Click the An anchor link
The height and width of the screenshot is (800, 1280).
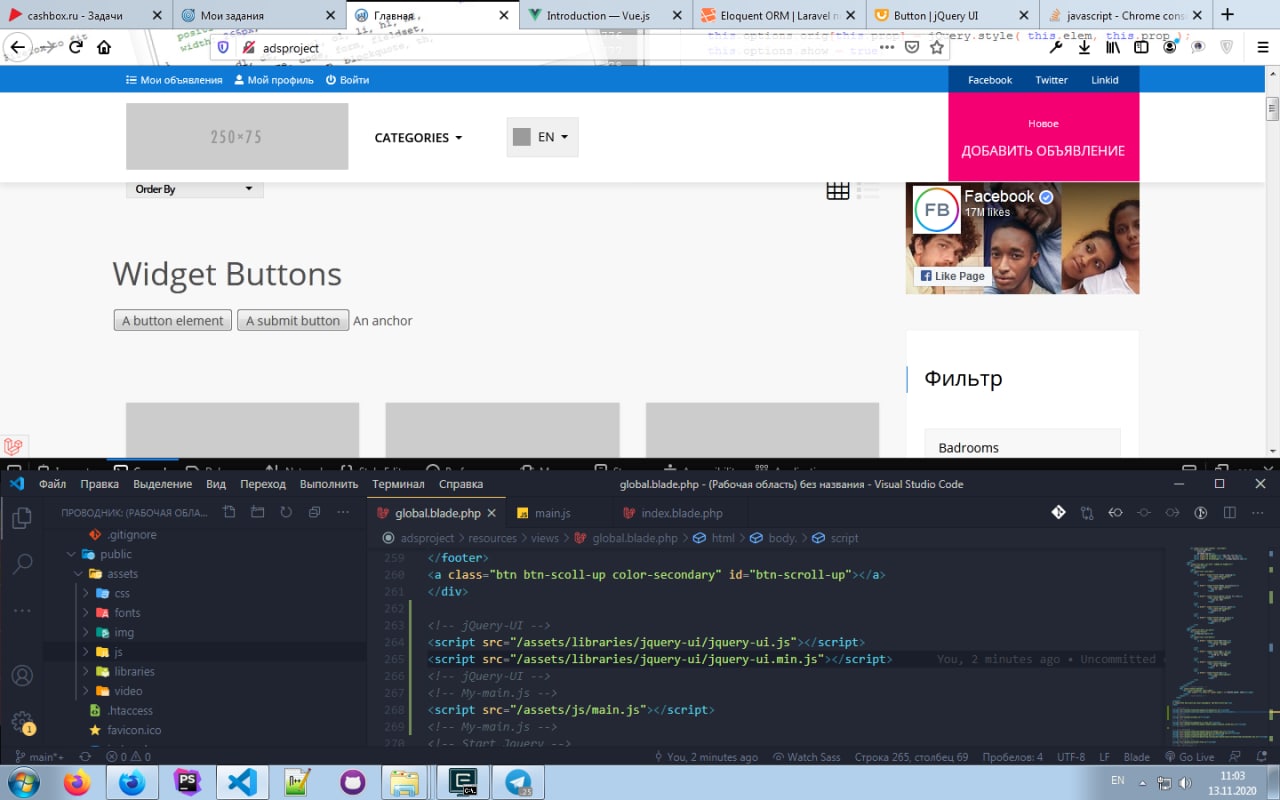pyautogui.click(x=383, y=321)
